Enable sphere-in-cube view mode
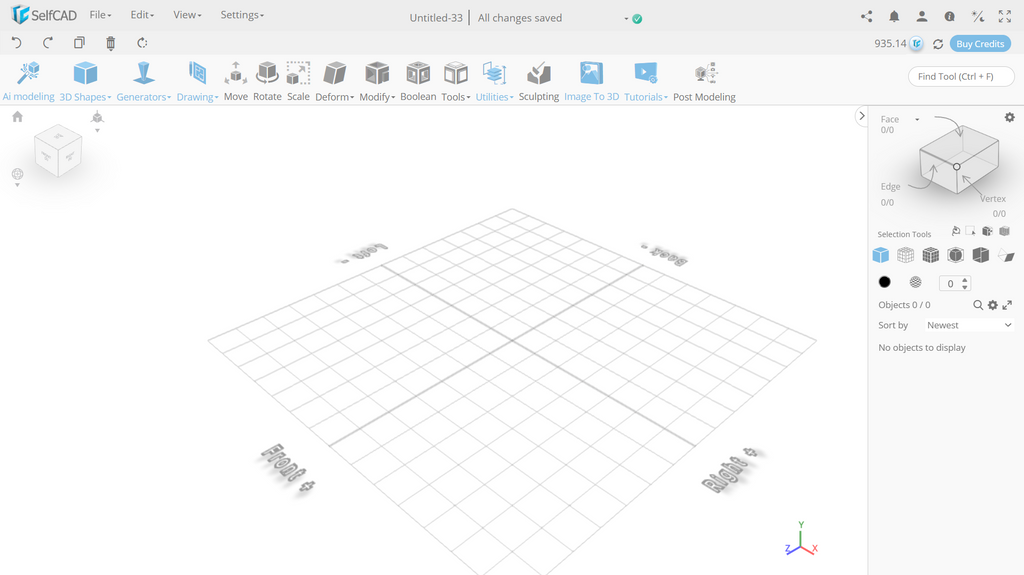This screenshot has width=1024, height=575. [x=955, y=255]
